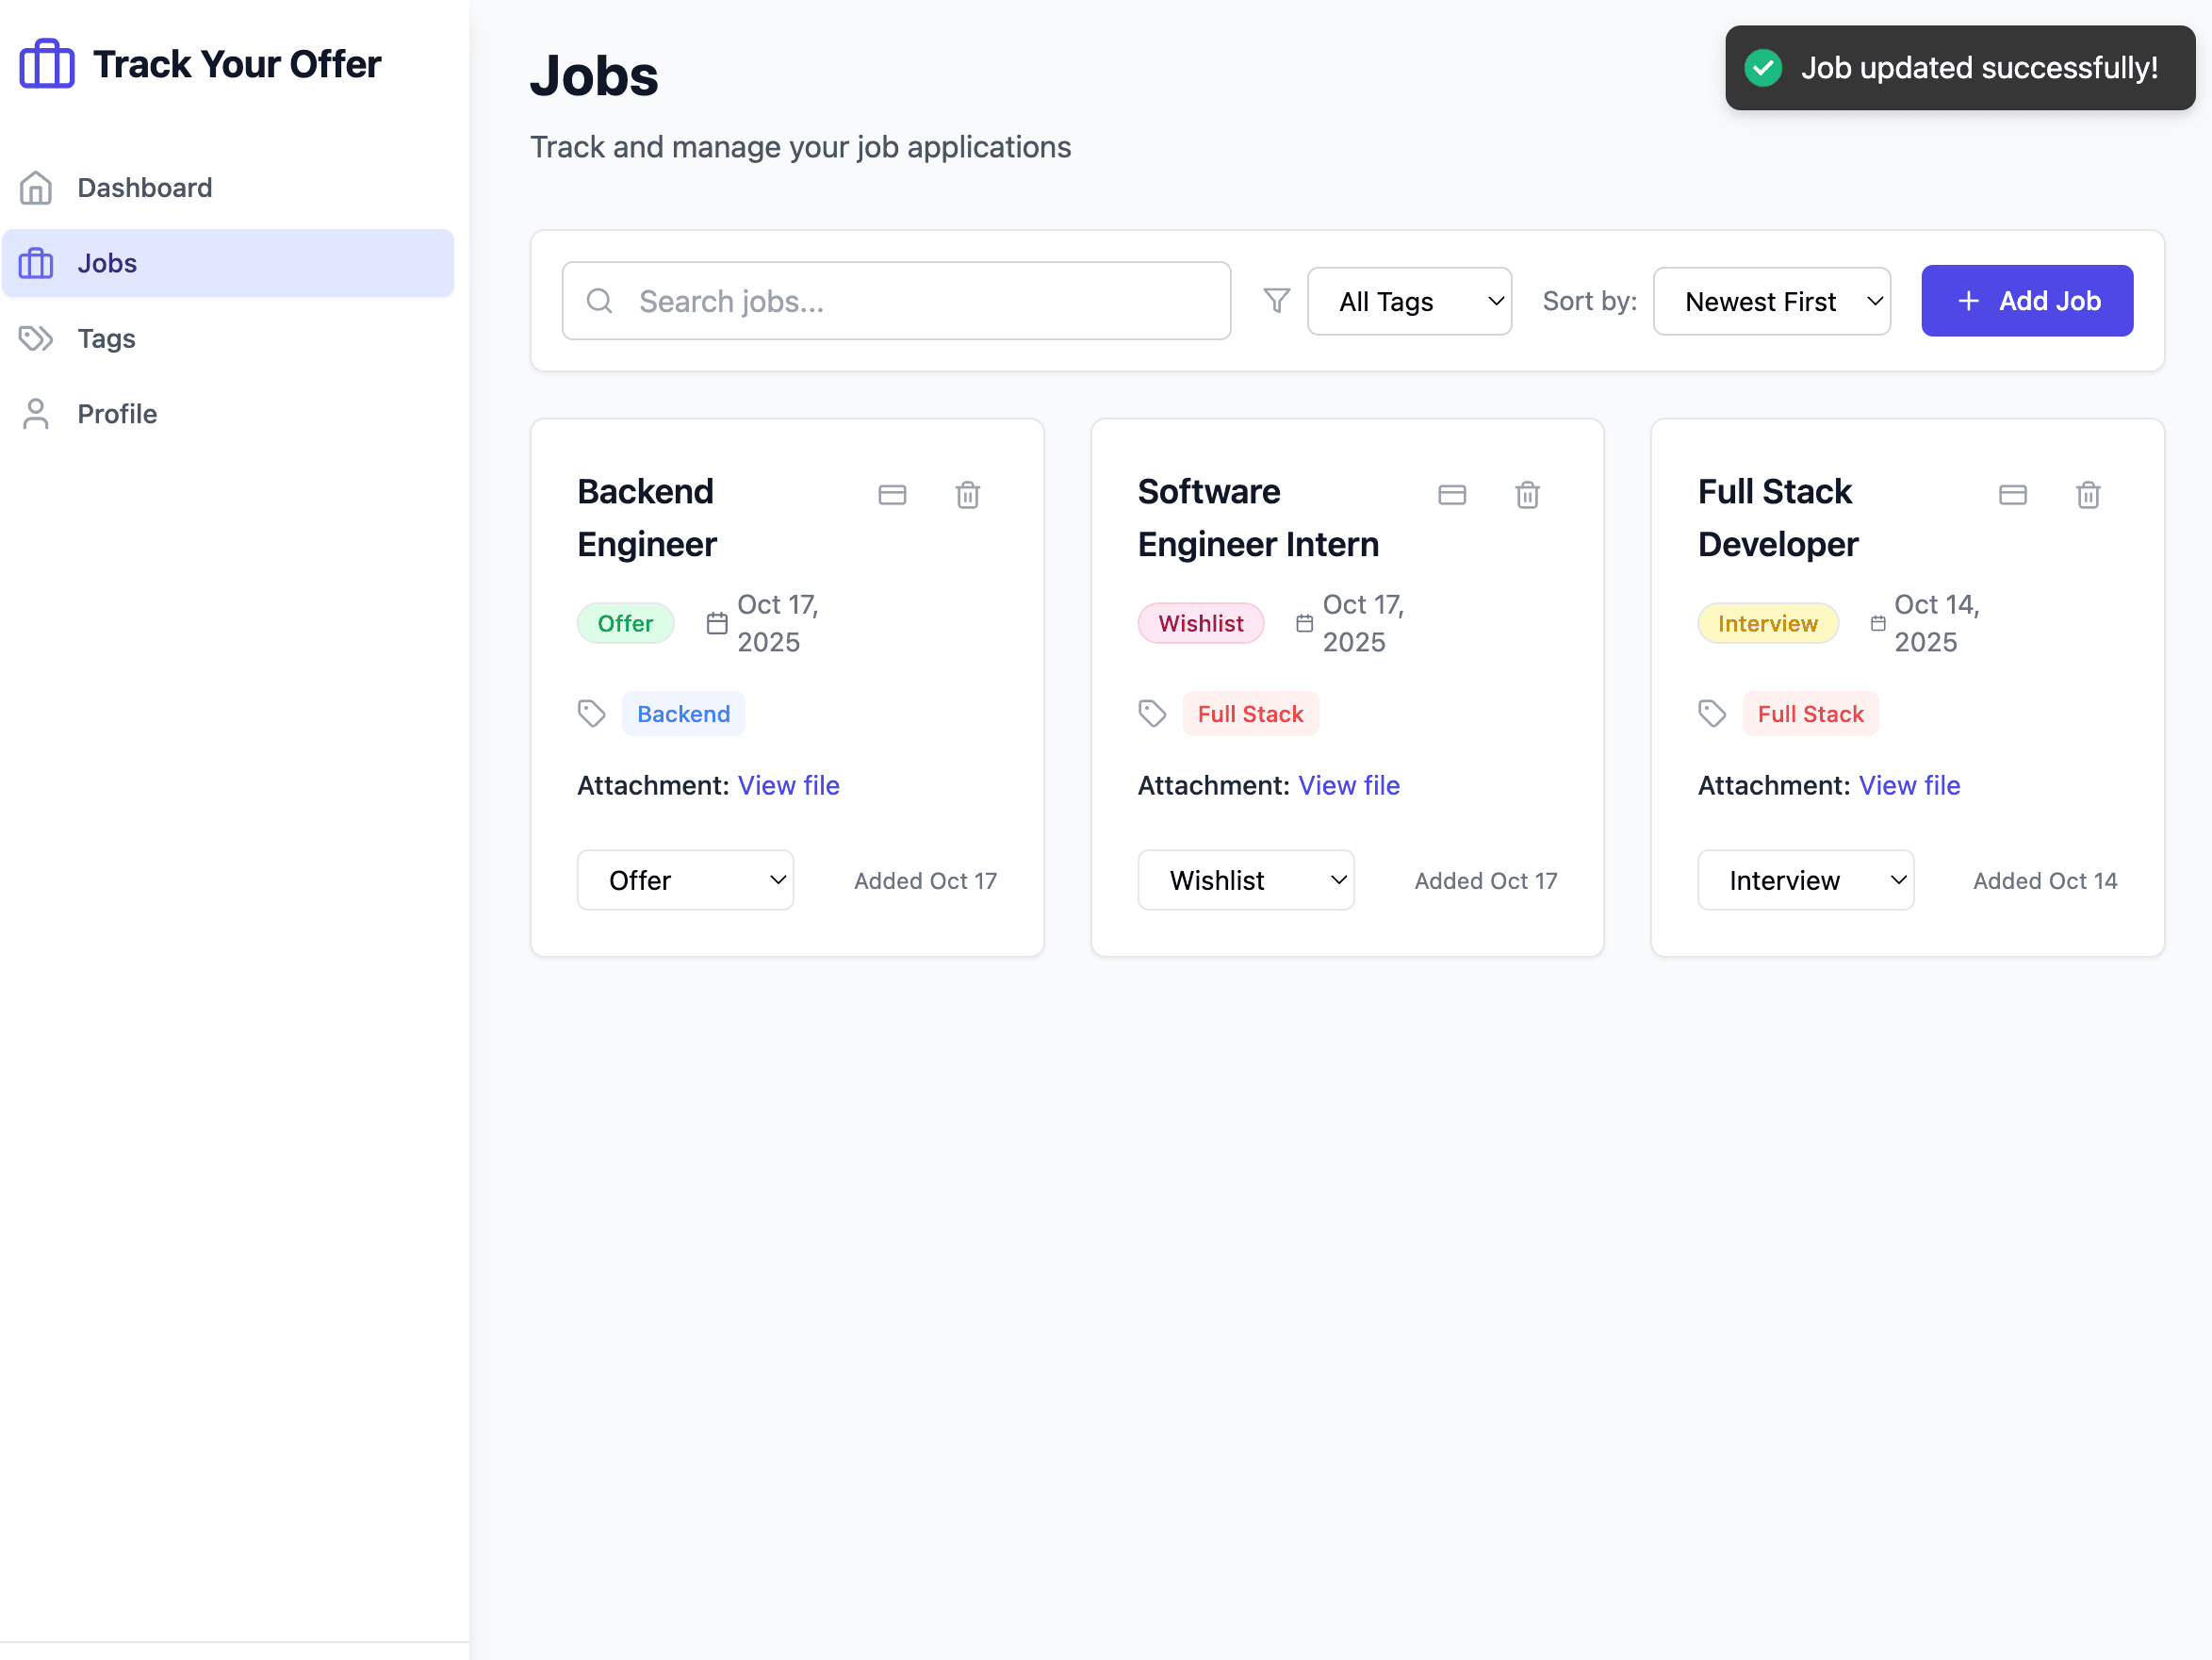Open the Newest First sort dropdown
The height and width of the screenshot is (1660, 2212).
[1772, 300]
